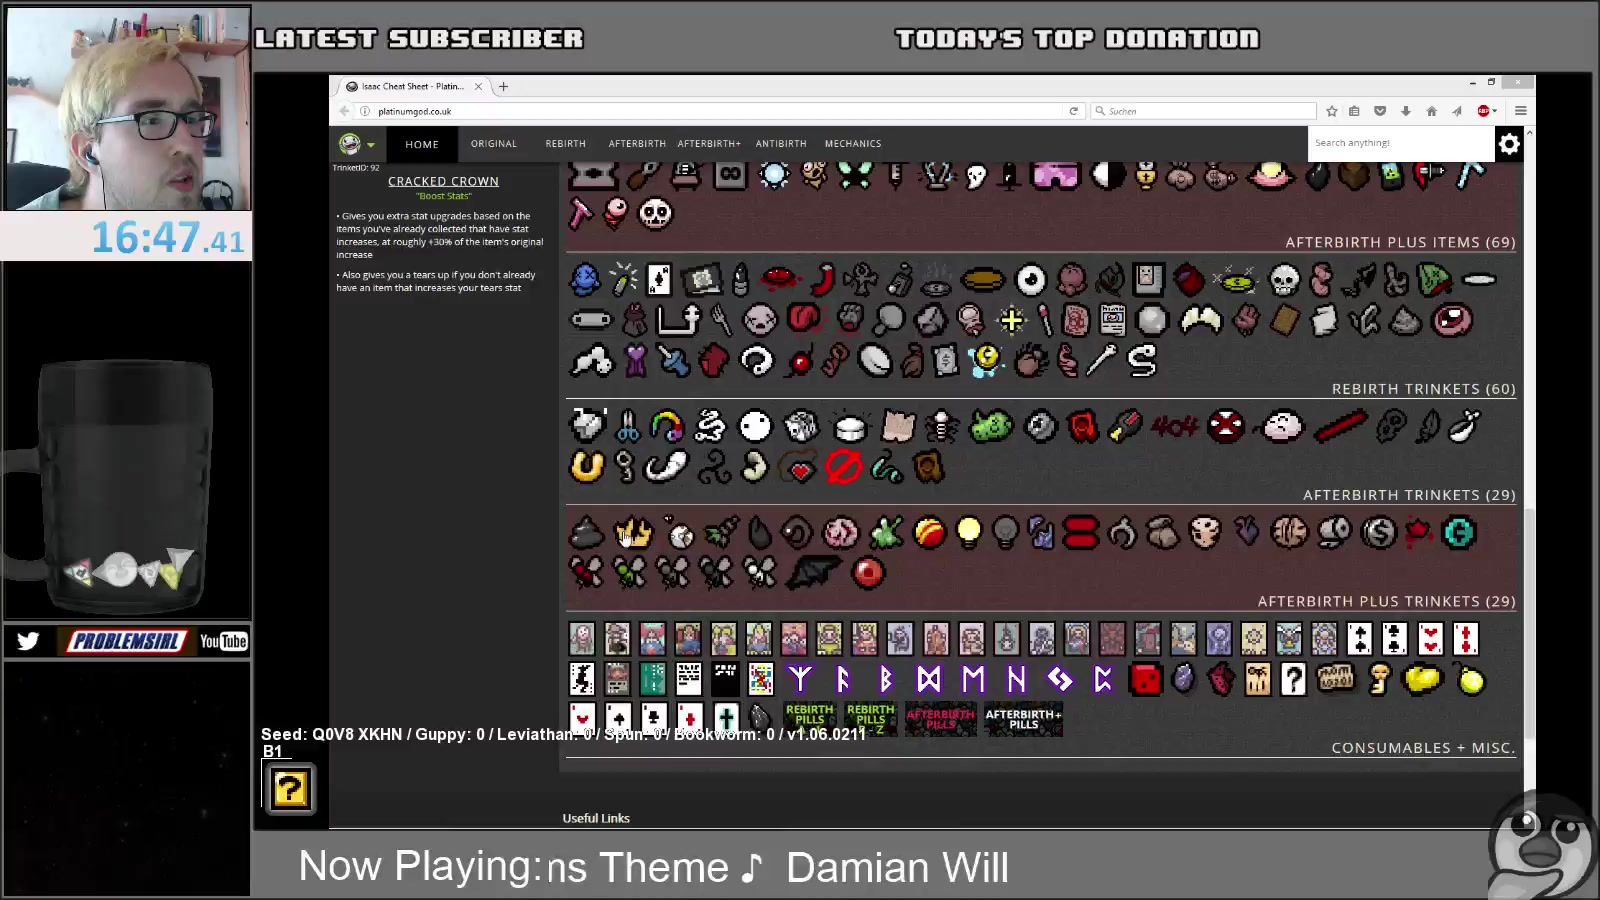Screen dimensions: 1600x900
Task: Click the sparkling yellow plus item
Action: pos(1011,320)
